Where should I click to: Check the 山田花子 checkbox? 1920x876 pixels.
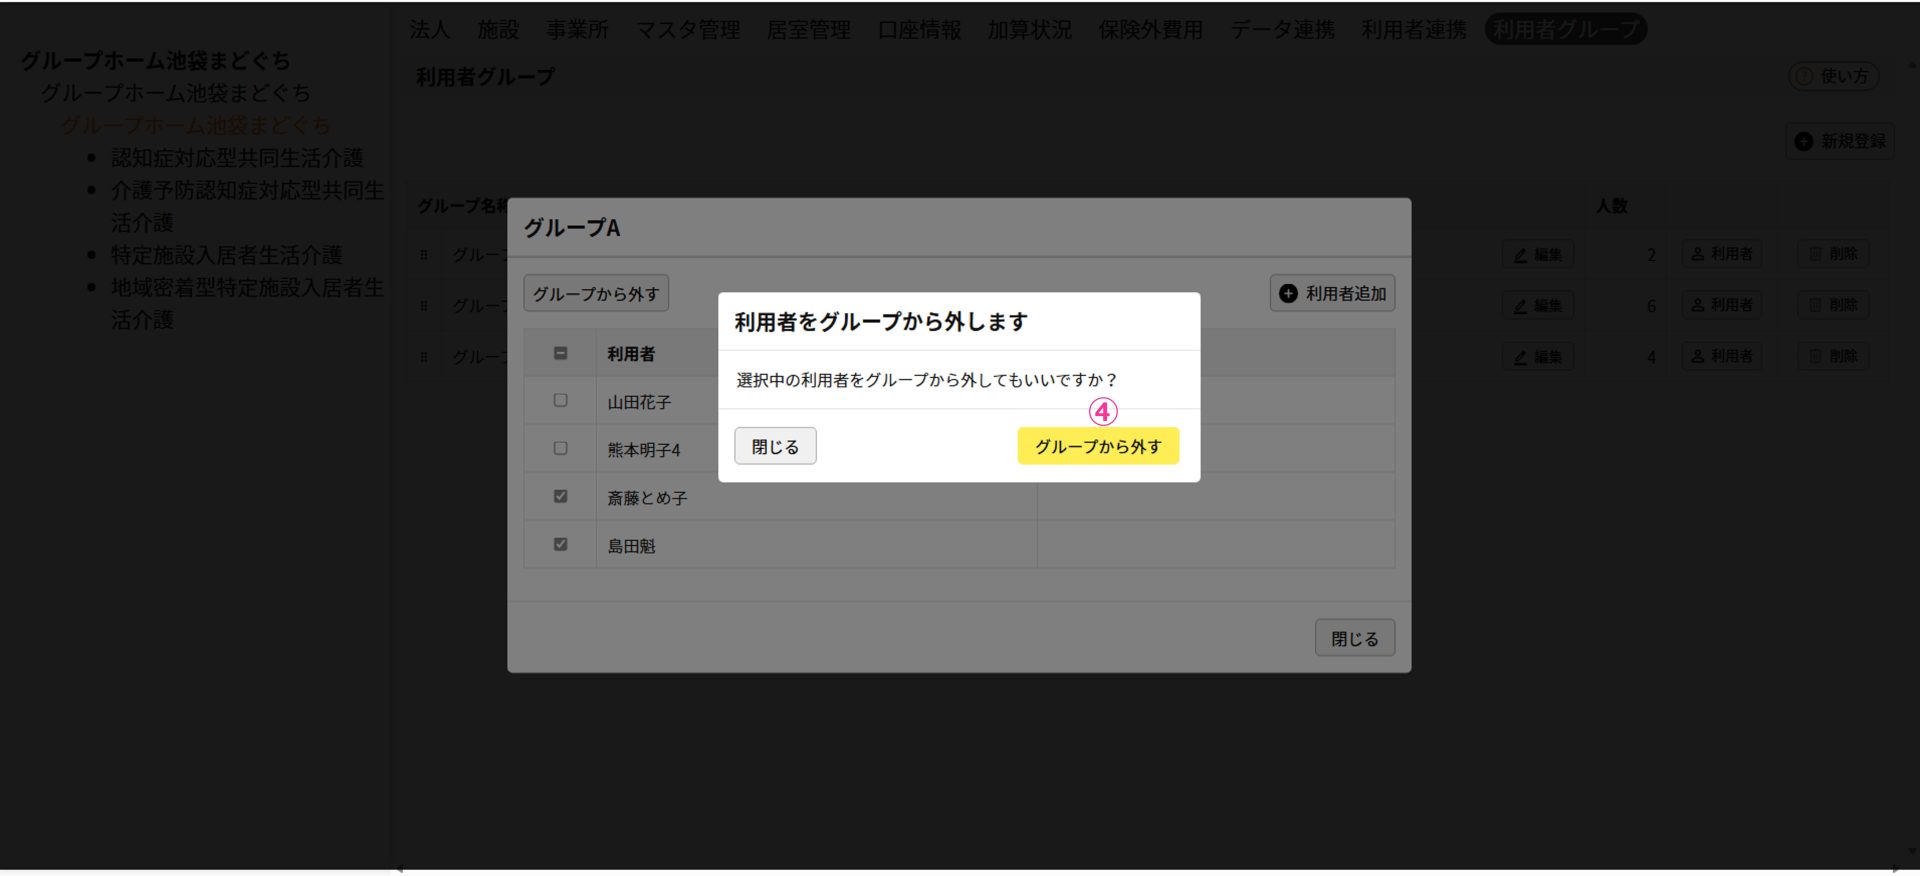(560, 400)
